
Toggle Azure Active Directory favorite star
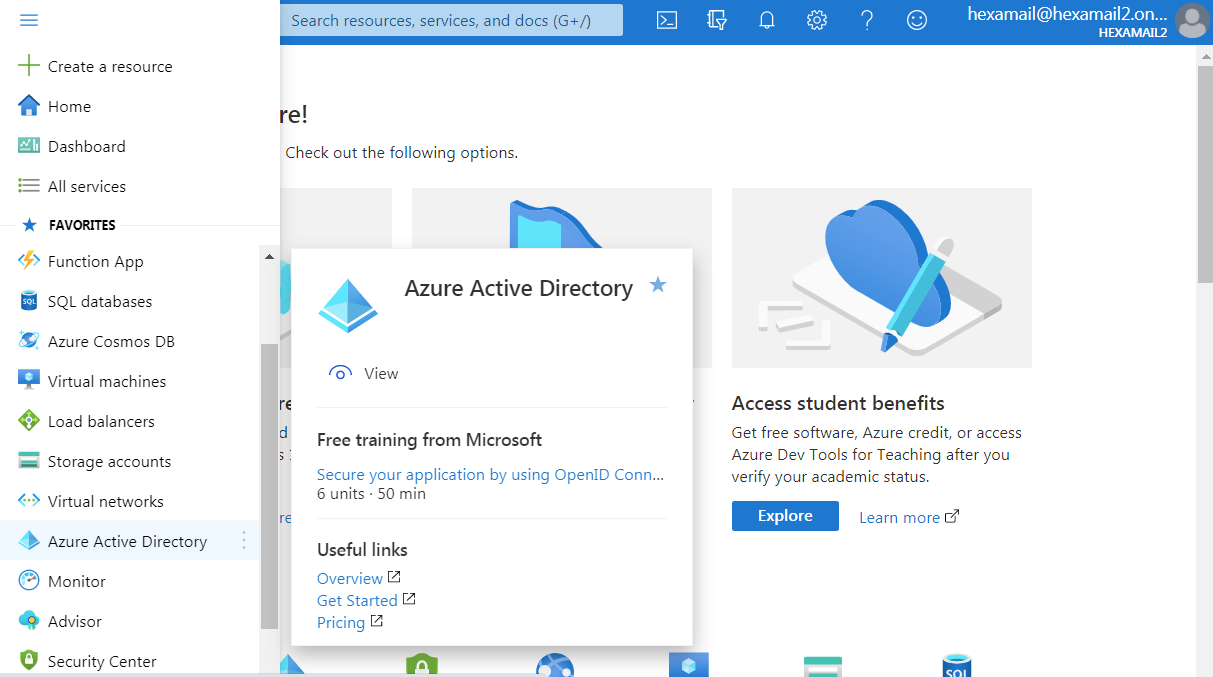(657, 285)
